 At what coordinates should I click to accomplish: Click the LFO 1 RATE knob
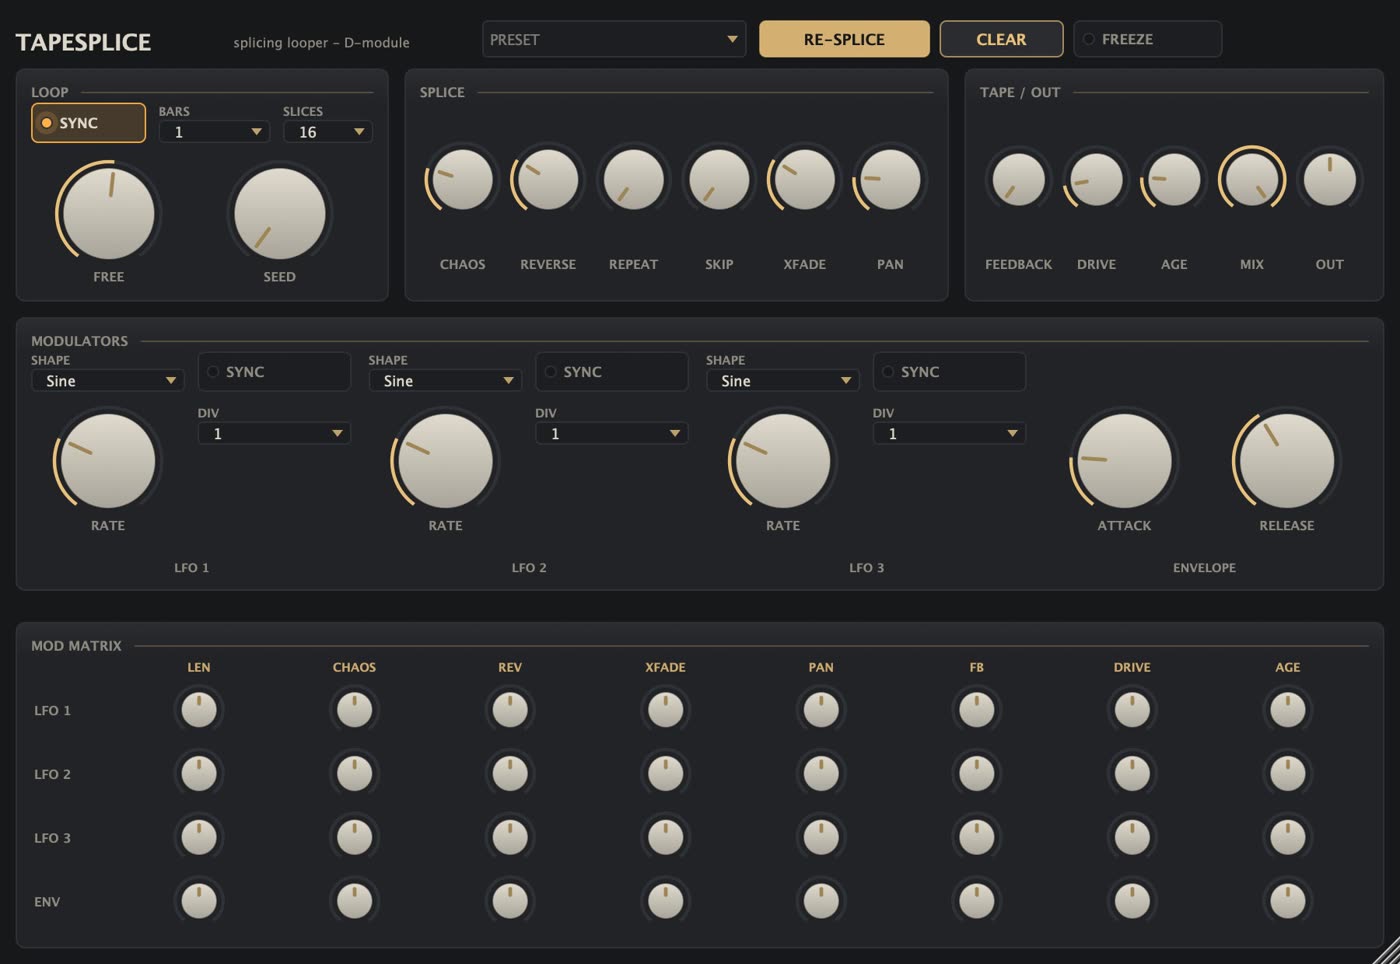[x=108, y=461]
